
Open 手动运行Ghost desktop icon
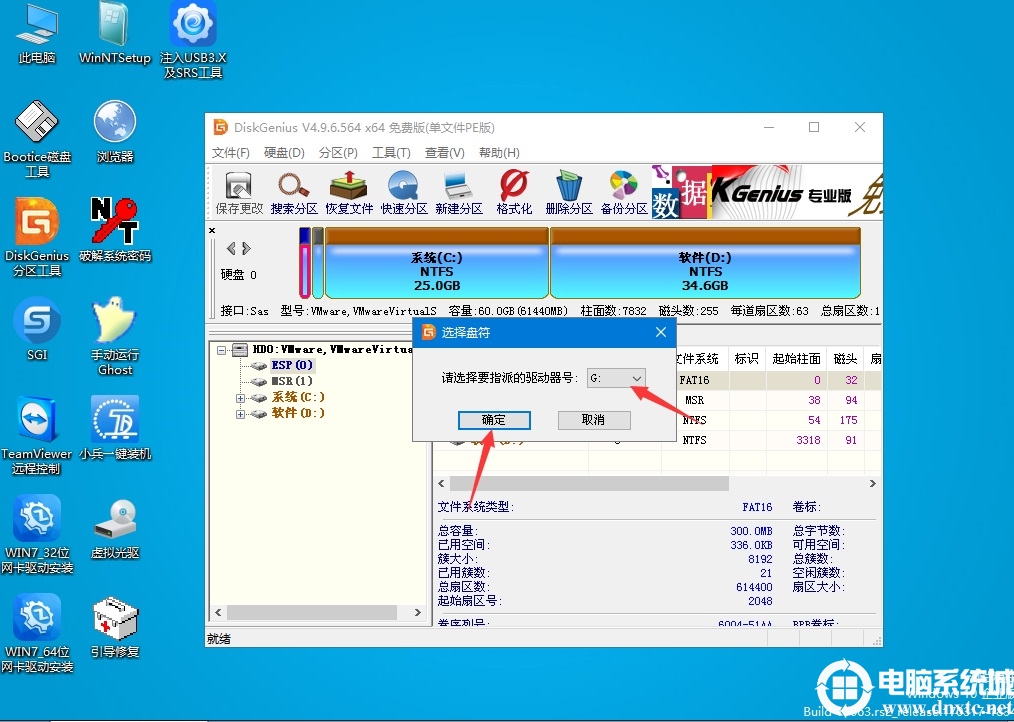tap(114, 337)
